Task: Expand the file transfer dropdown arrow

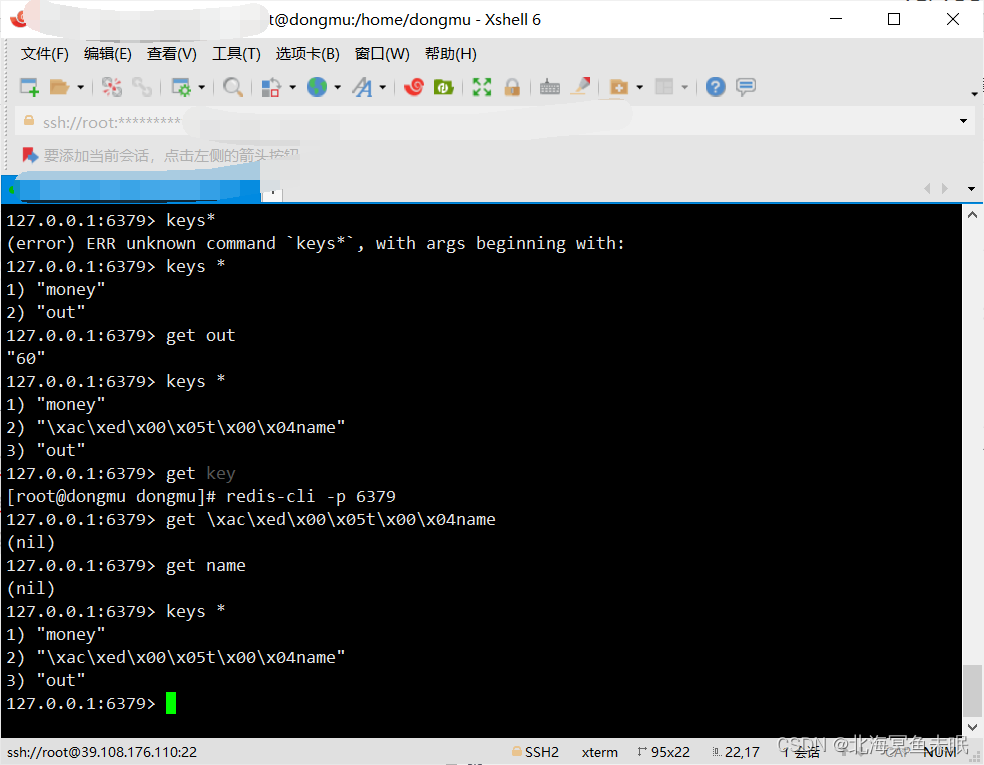Action: 292,87
